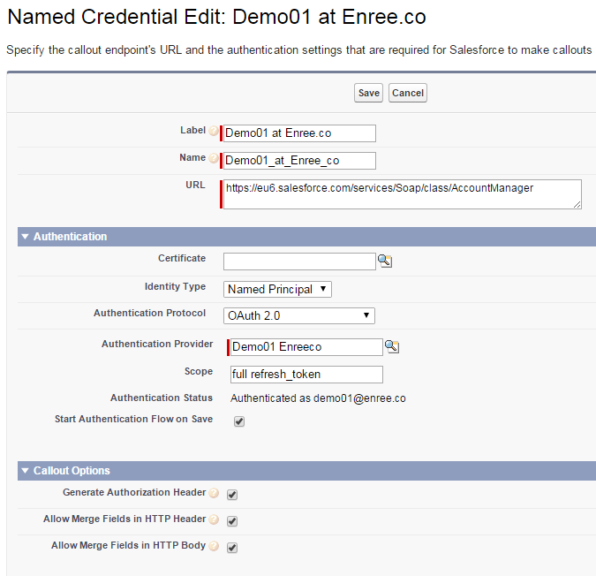Open the Authentication Protocol dropdown
596x576 pixels.
(x=299, y=316)
